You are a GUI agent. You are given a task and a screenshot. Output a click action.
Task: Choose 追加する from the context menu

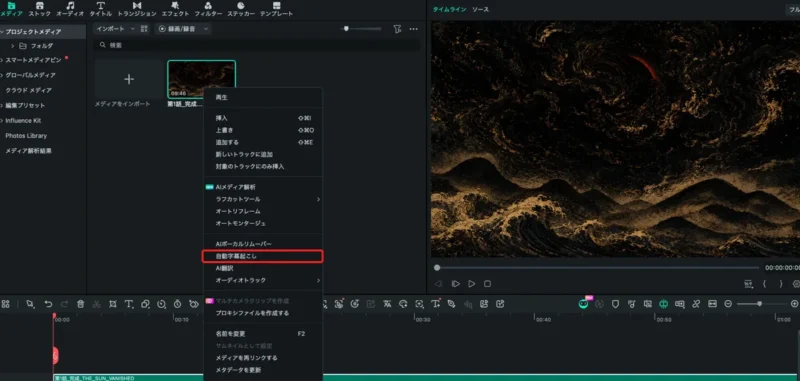click(x=263, y=142)
